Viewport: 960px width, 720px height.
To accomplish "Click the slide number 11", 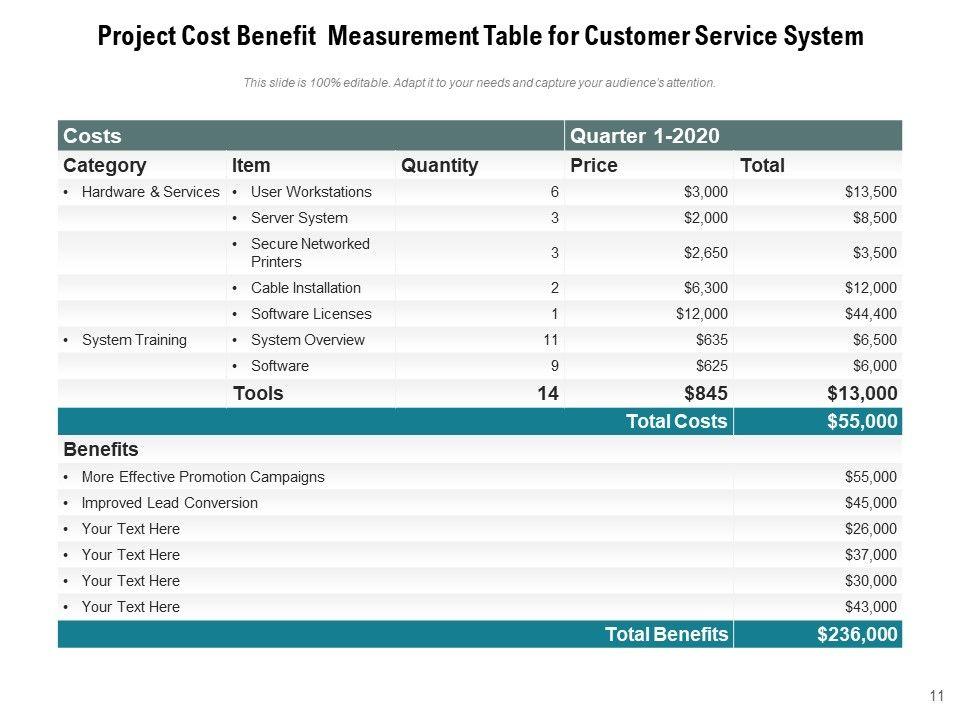I will (x=937, y=696).
